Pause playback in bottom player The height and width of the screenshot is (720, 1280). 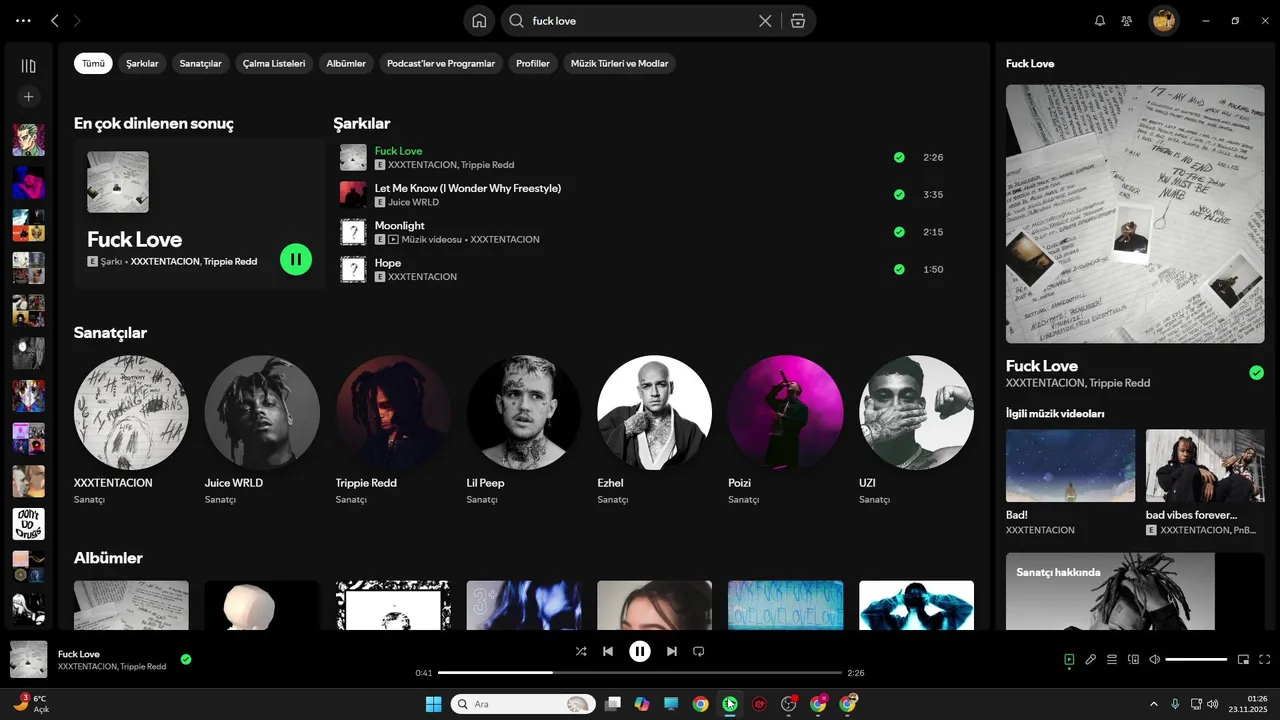[x=640, y=651]
